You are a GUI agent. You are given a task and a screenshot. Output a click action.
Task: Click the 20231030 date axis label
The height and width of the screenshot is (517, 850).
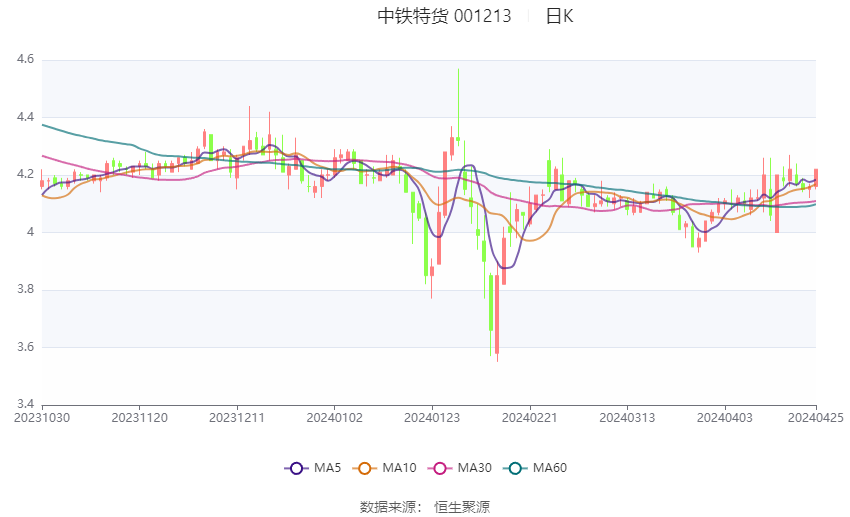click(42, 418)
